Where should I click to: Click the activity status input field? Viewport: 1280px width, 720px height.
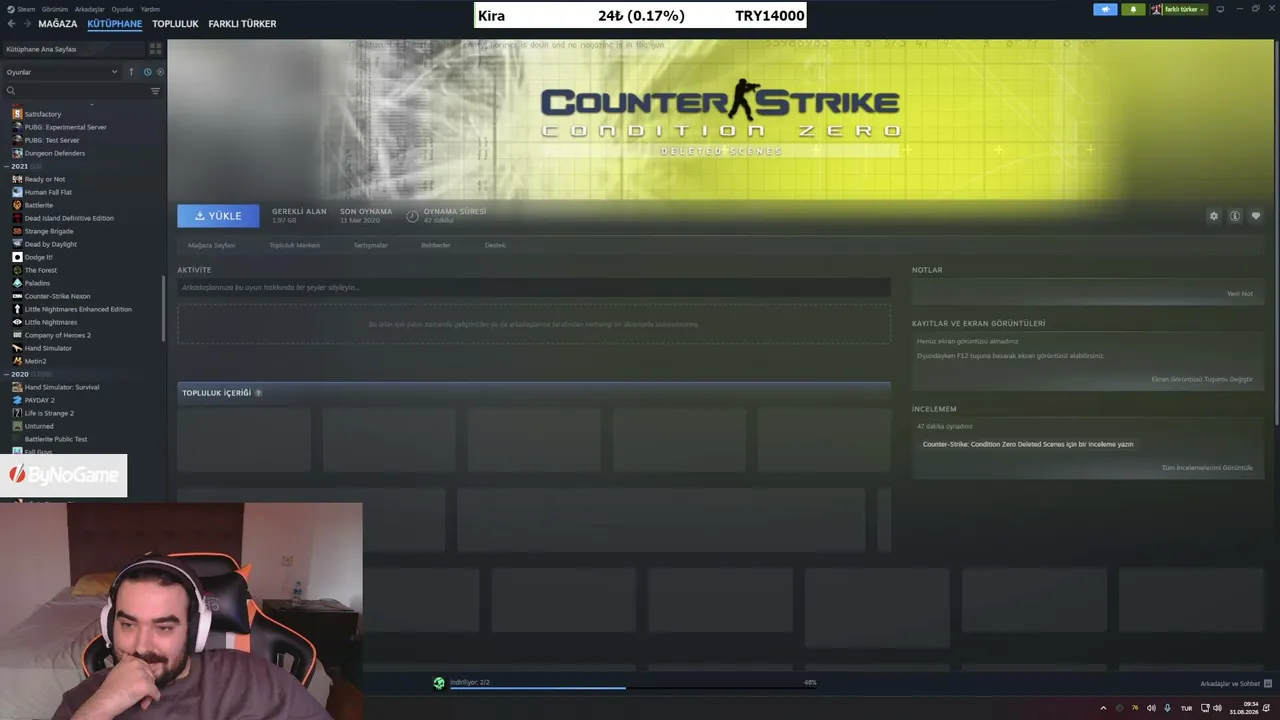coord(534,288)
